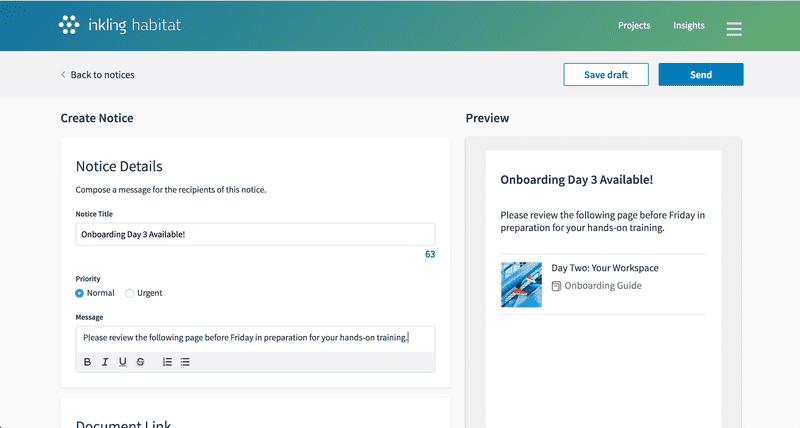Open the Day Two workspace thumbnail
This screenshot has height=428, width=800.
(x=521, y=285)
